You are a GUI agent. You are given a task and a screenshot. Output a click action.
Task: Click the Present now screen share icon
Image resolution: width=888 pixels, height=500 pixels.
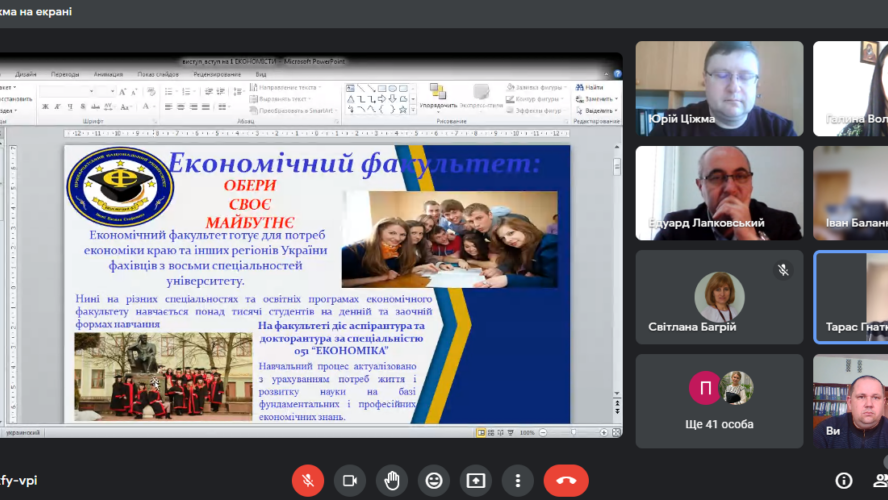pyautogui.click(x=476, y=480)
